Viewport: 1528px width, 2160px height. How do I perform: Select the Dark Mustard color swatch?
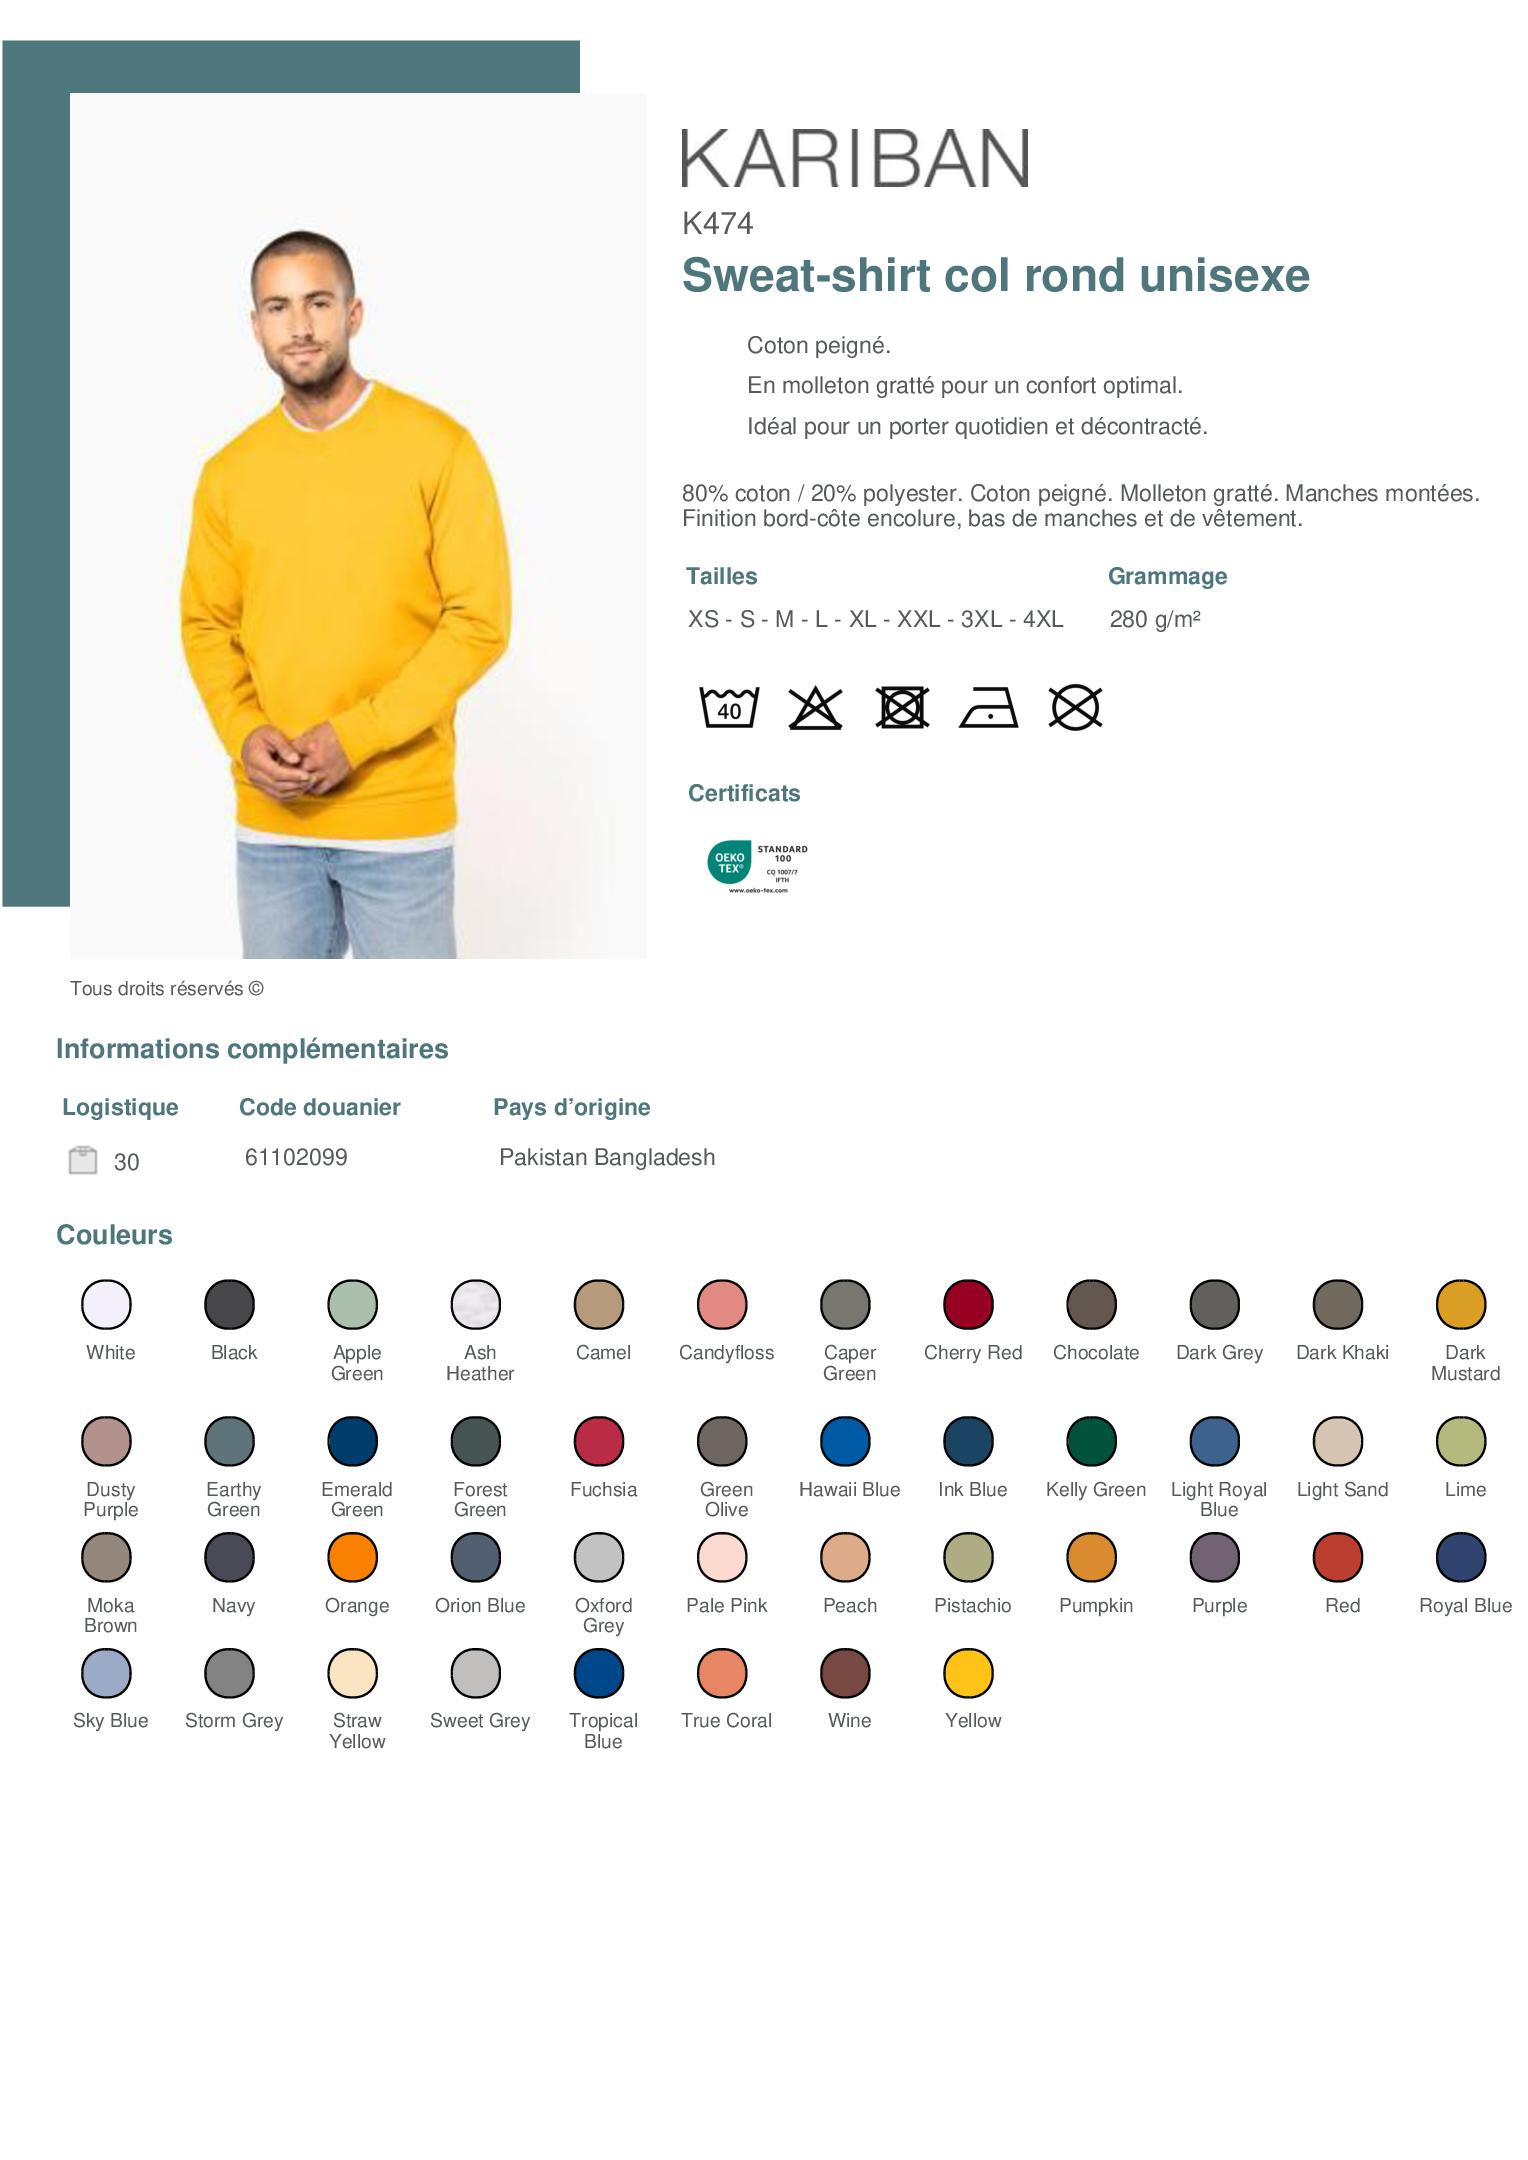coord(1461,1304)
